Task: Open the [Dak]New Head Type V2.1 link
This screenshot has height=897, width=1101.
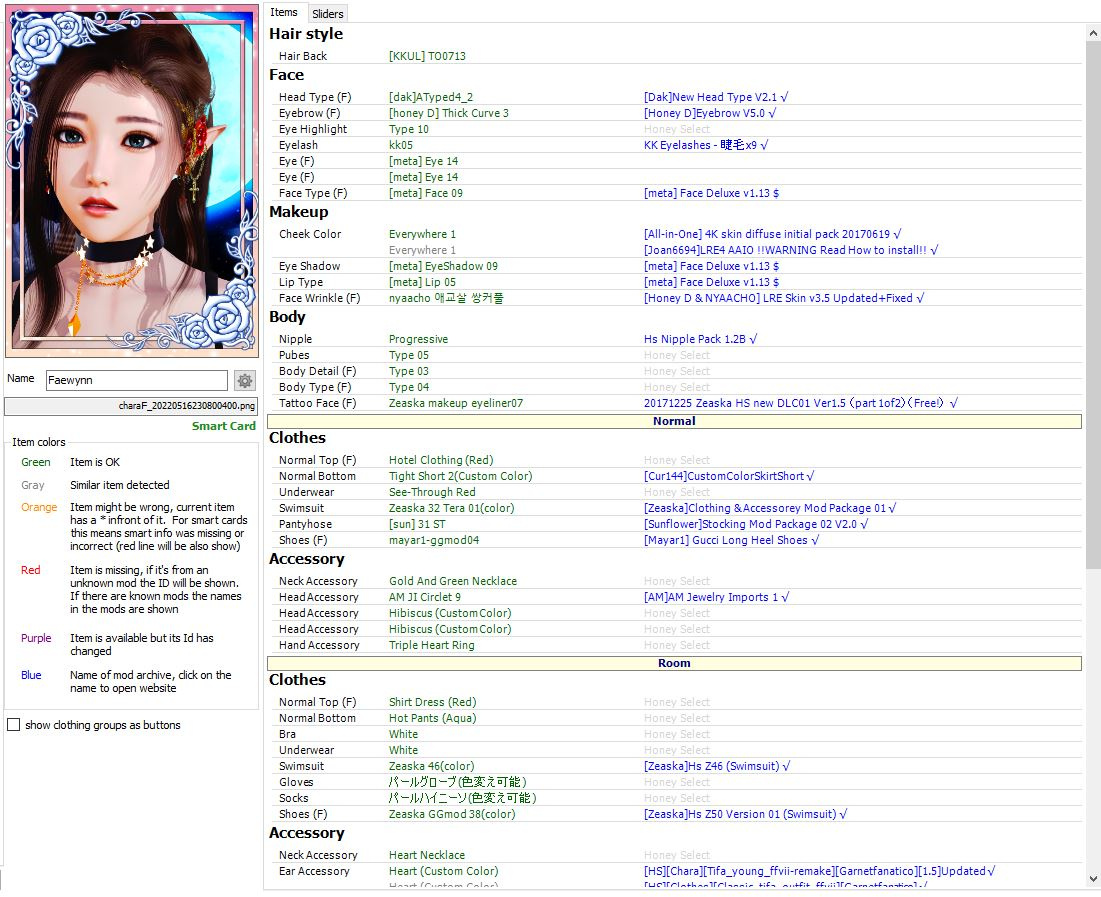Action: pos(716,97)
